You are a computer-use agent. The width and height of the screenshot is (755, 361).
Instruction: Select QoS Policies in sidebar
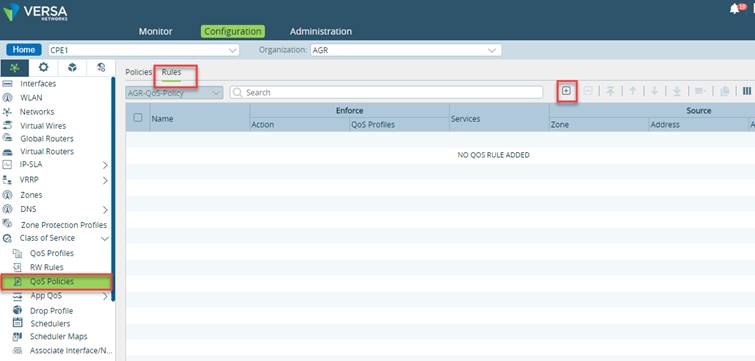pos(57,282)
